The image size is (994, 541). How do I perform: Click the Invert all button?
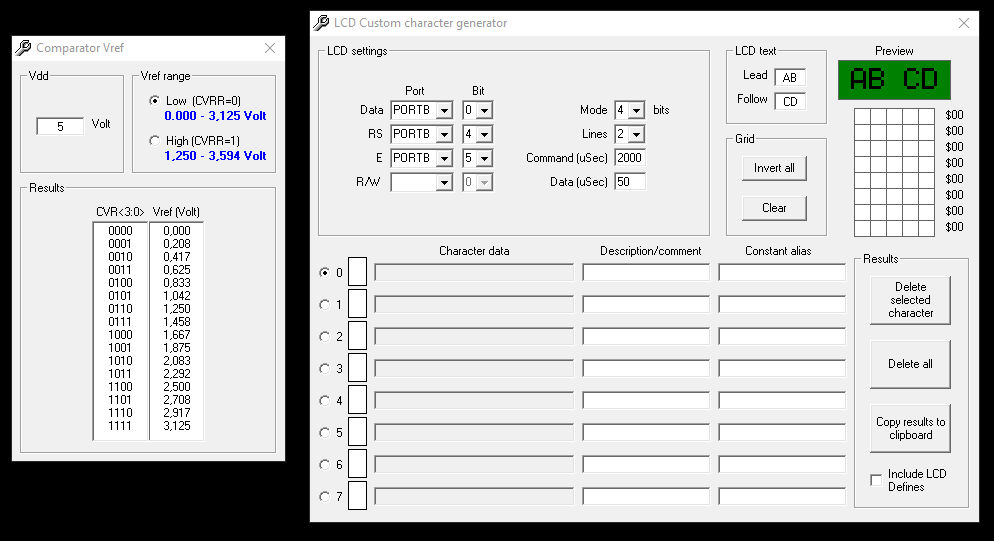coord(774,168)
